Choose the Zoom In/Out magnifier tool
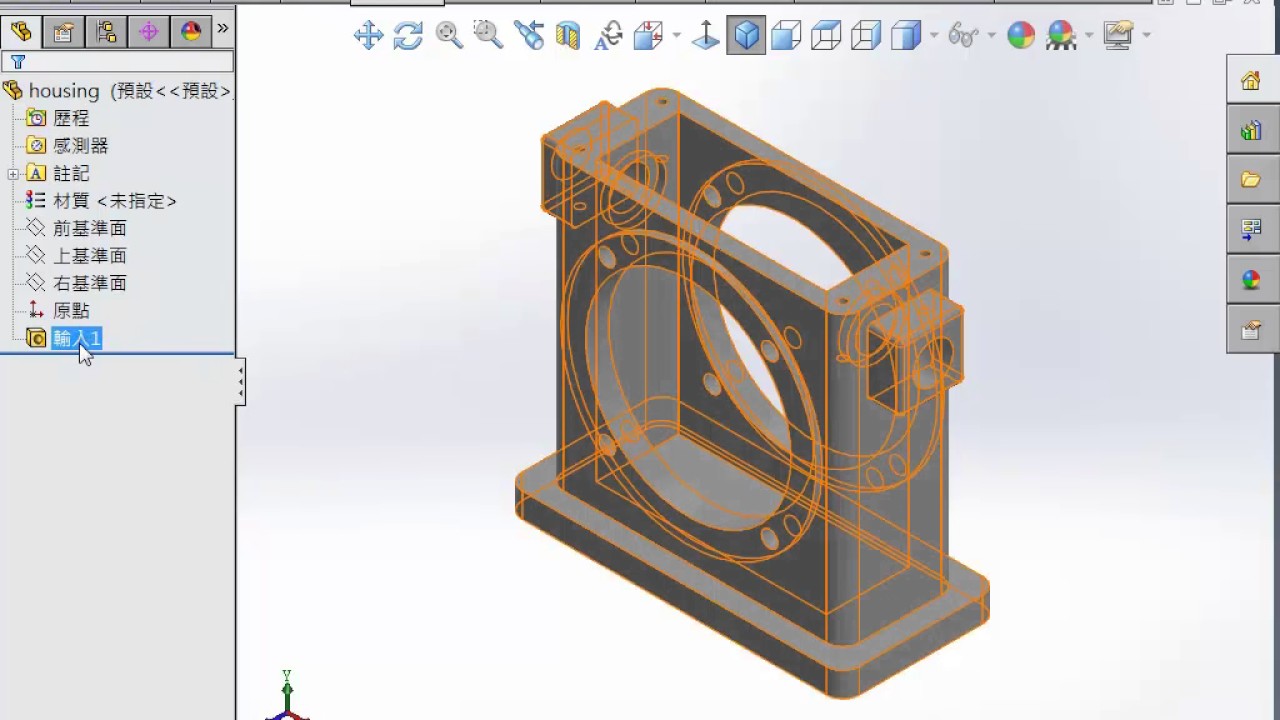Viewport: 1280px width, 720px height. click(x=449, y=36)
